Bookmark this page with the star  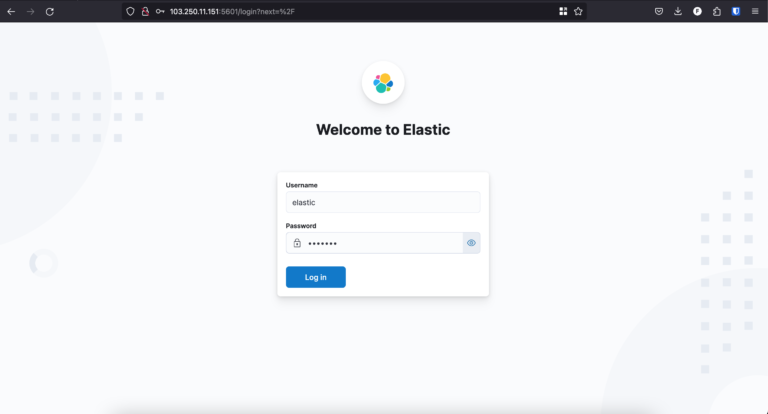point(578,11)
